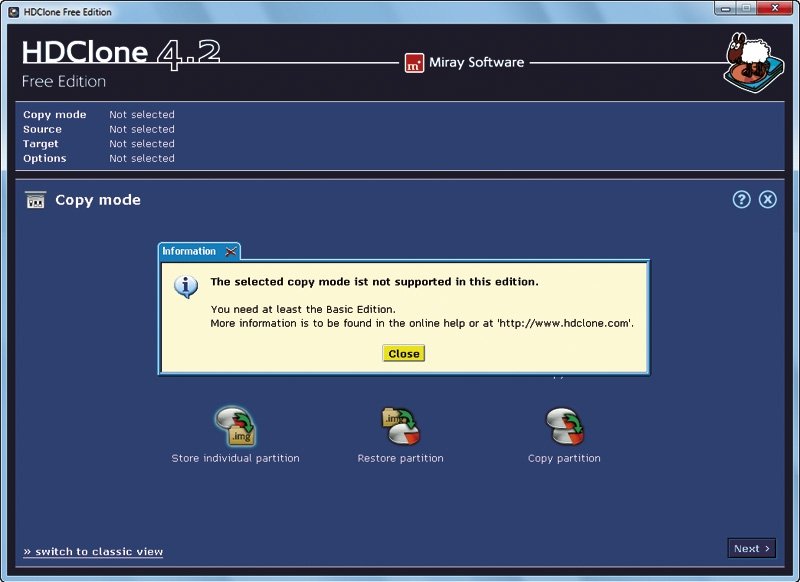800x582 pixels.
Task: Click the hdclone.com URL line in message
Action: 422,323
